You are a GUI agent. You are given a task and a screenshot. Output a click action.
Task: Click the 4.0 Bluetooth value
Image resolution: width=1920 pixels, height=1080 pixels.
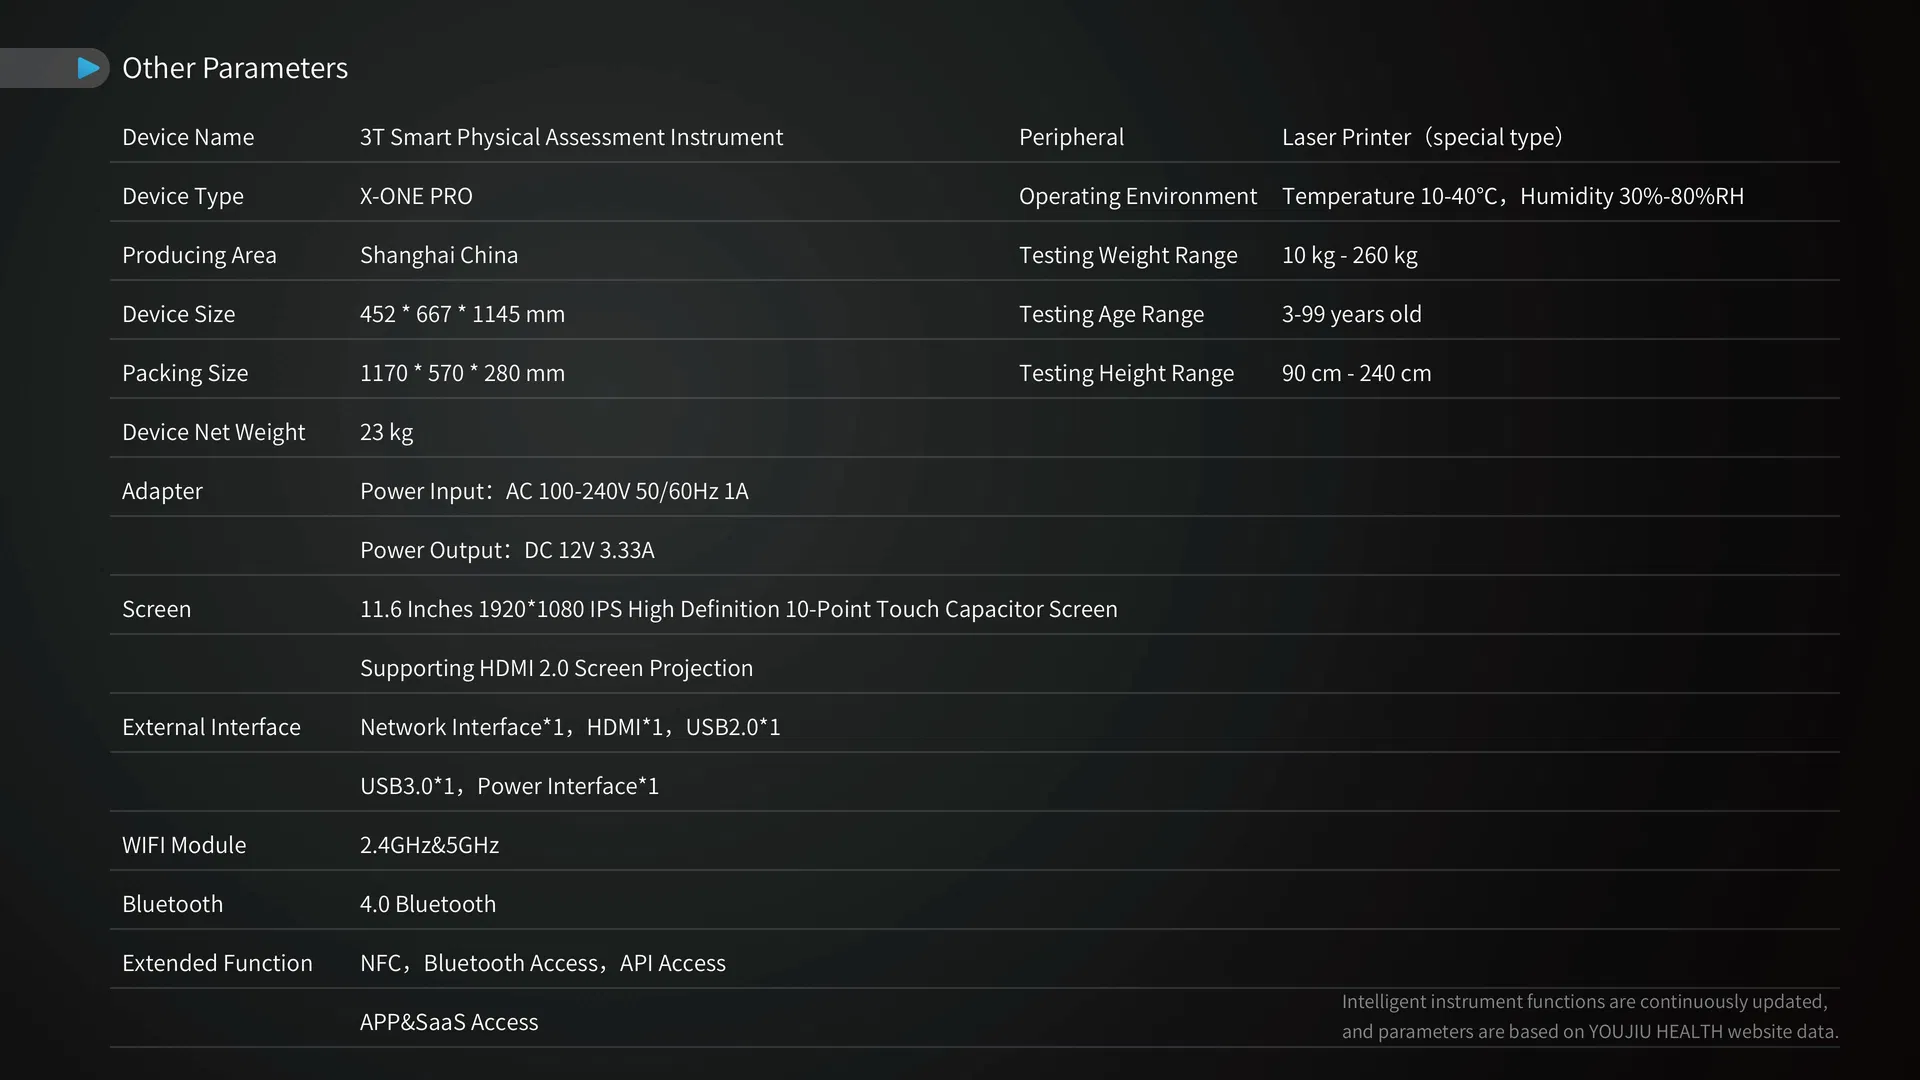[x=428, y=904]
